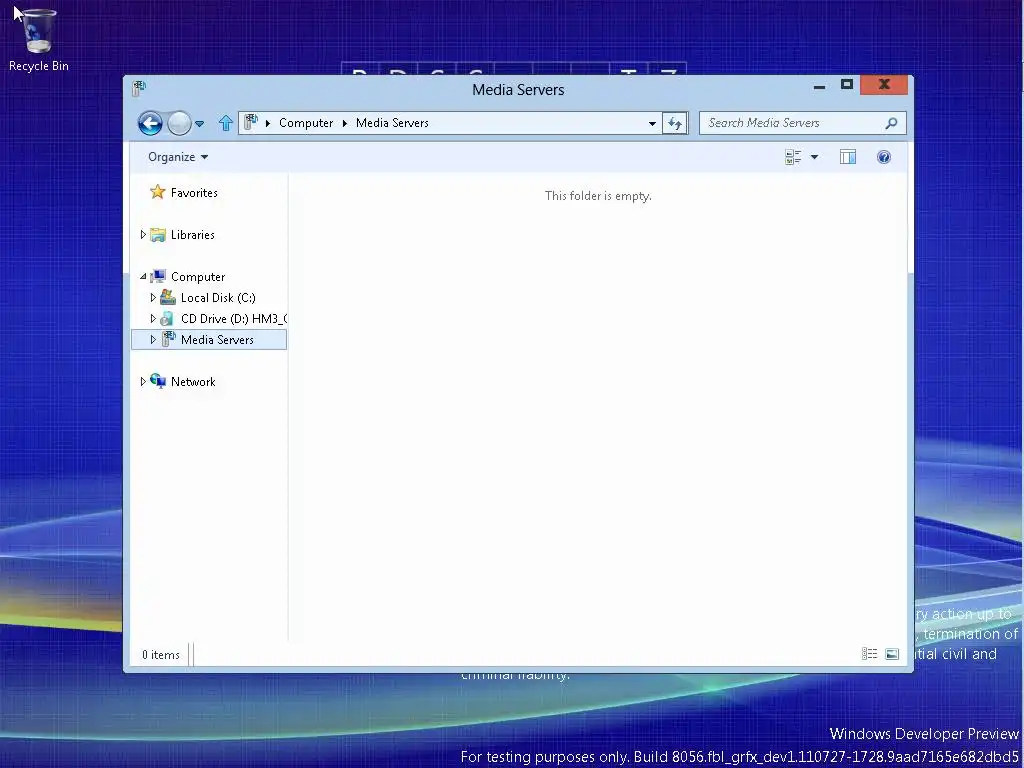Open the Recycle Bin desktop icon

[39, 39]
